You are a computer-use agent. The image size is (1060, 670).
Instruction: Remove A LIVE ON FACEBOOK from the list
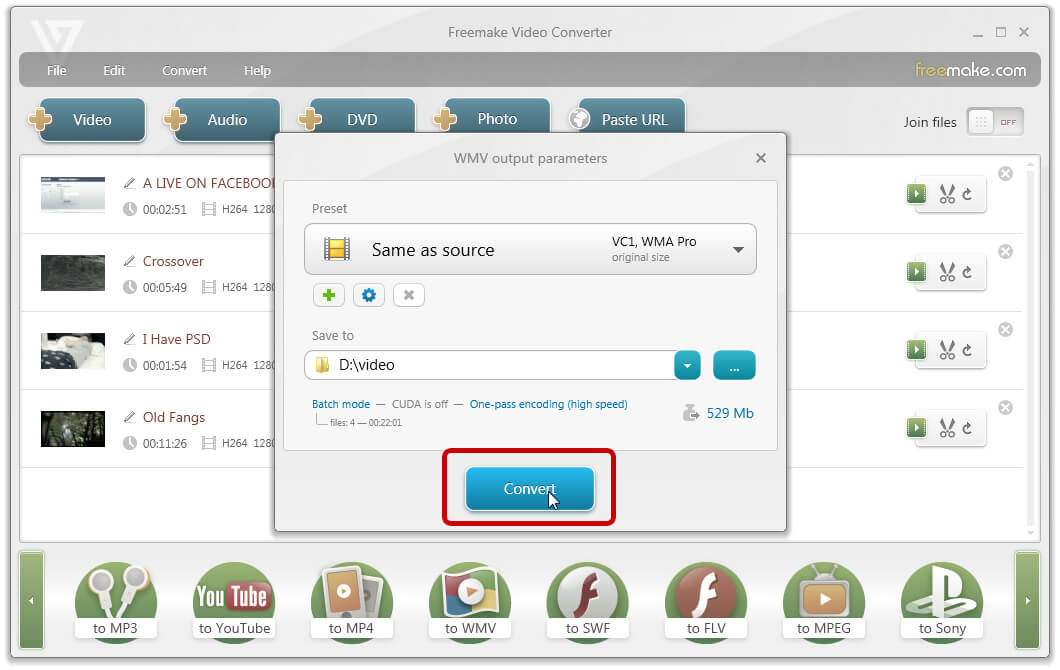(x=1006, y=174)
